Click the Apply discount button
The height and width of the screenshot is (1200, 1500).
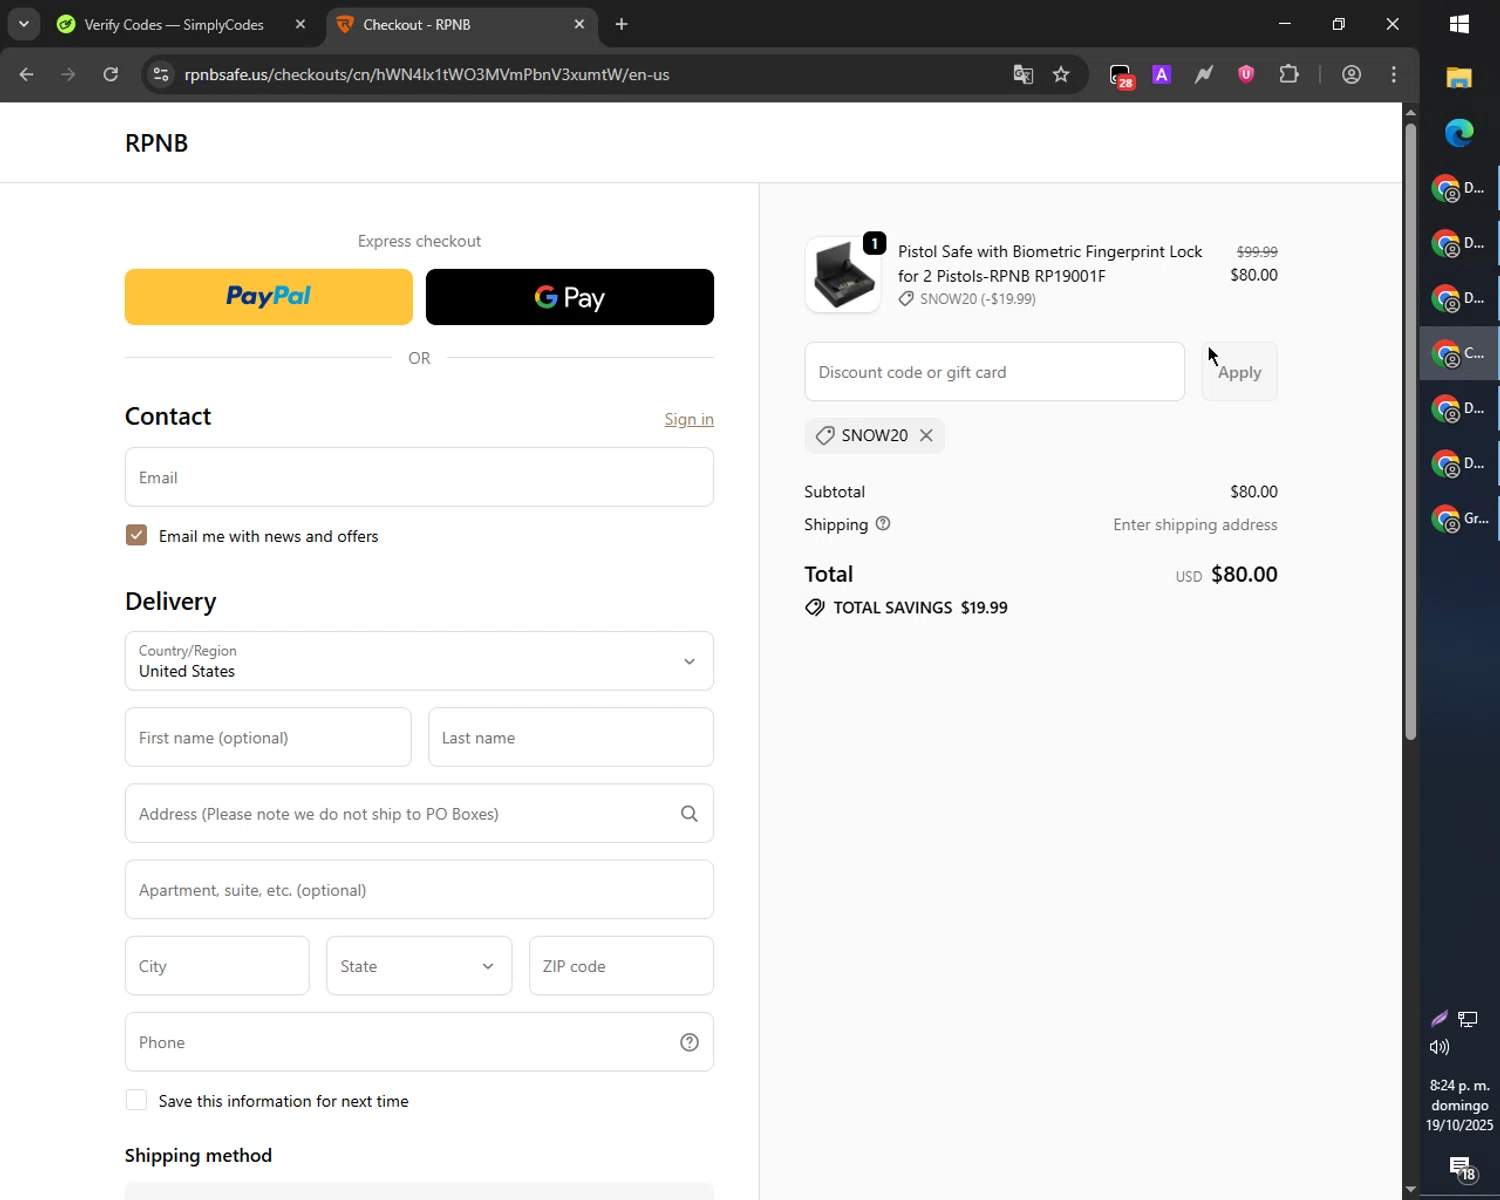(1239, 372)
